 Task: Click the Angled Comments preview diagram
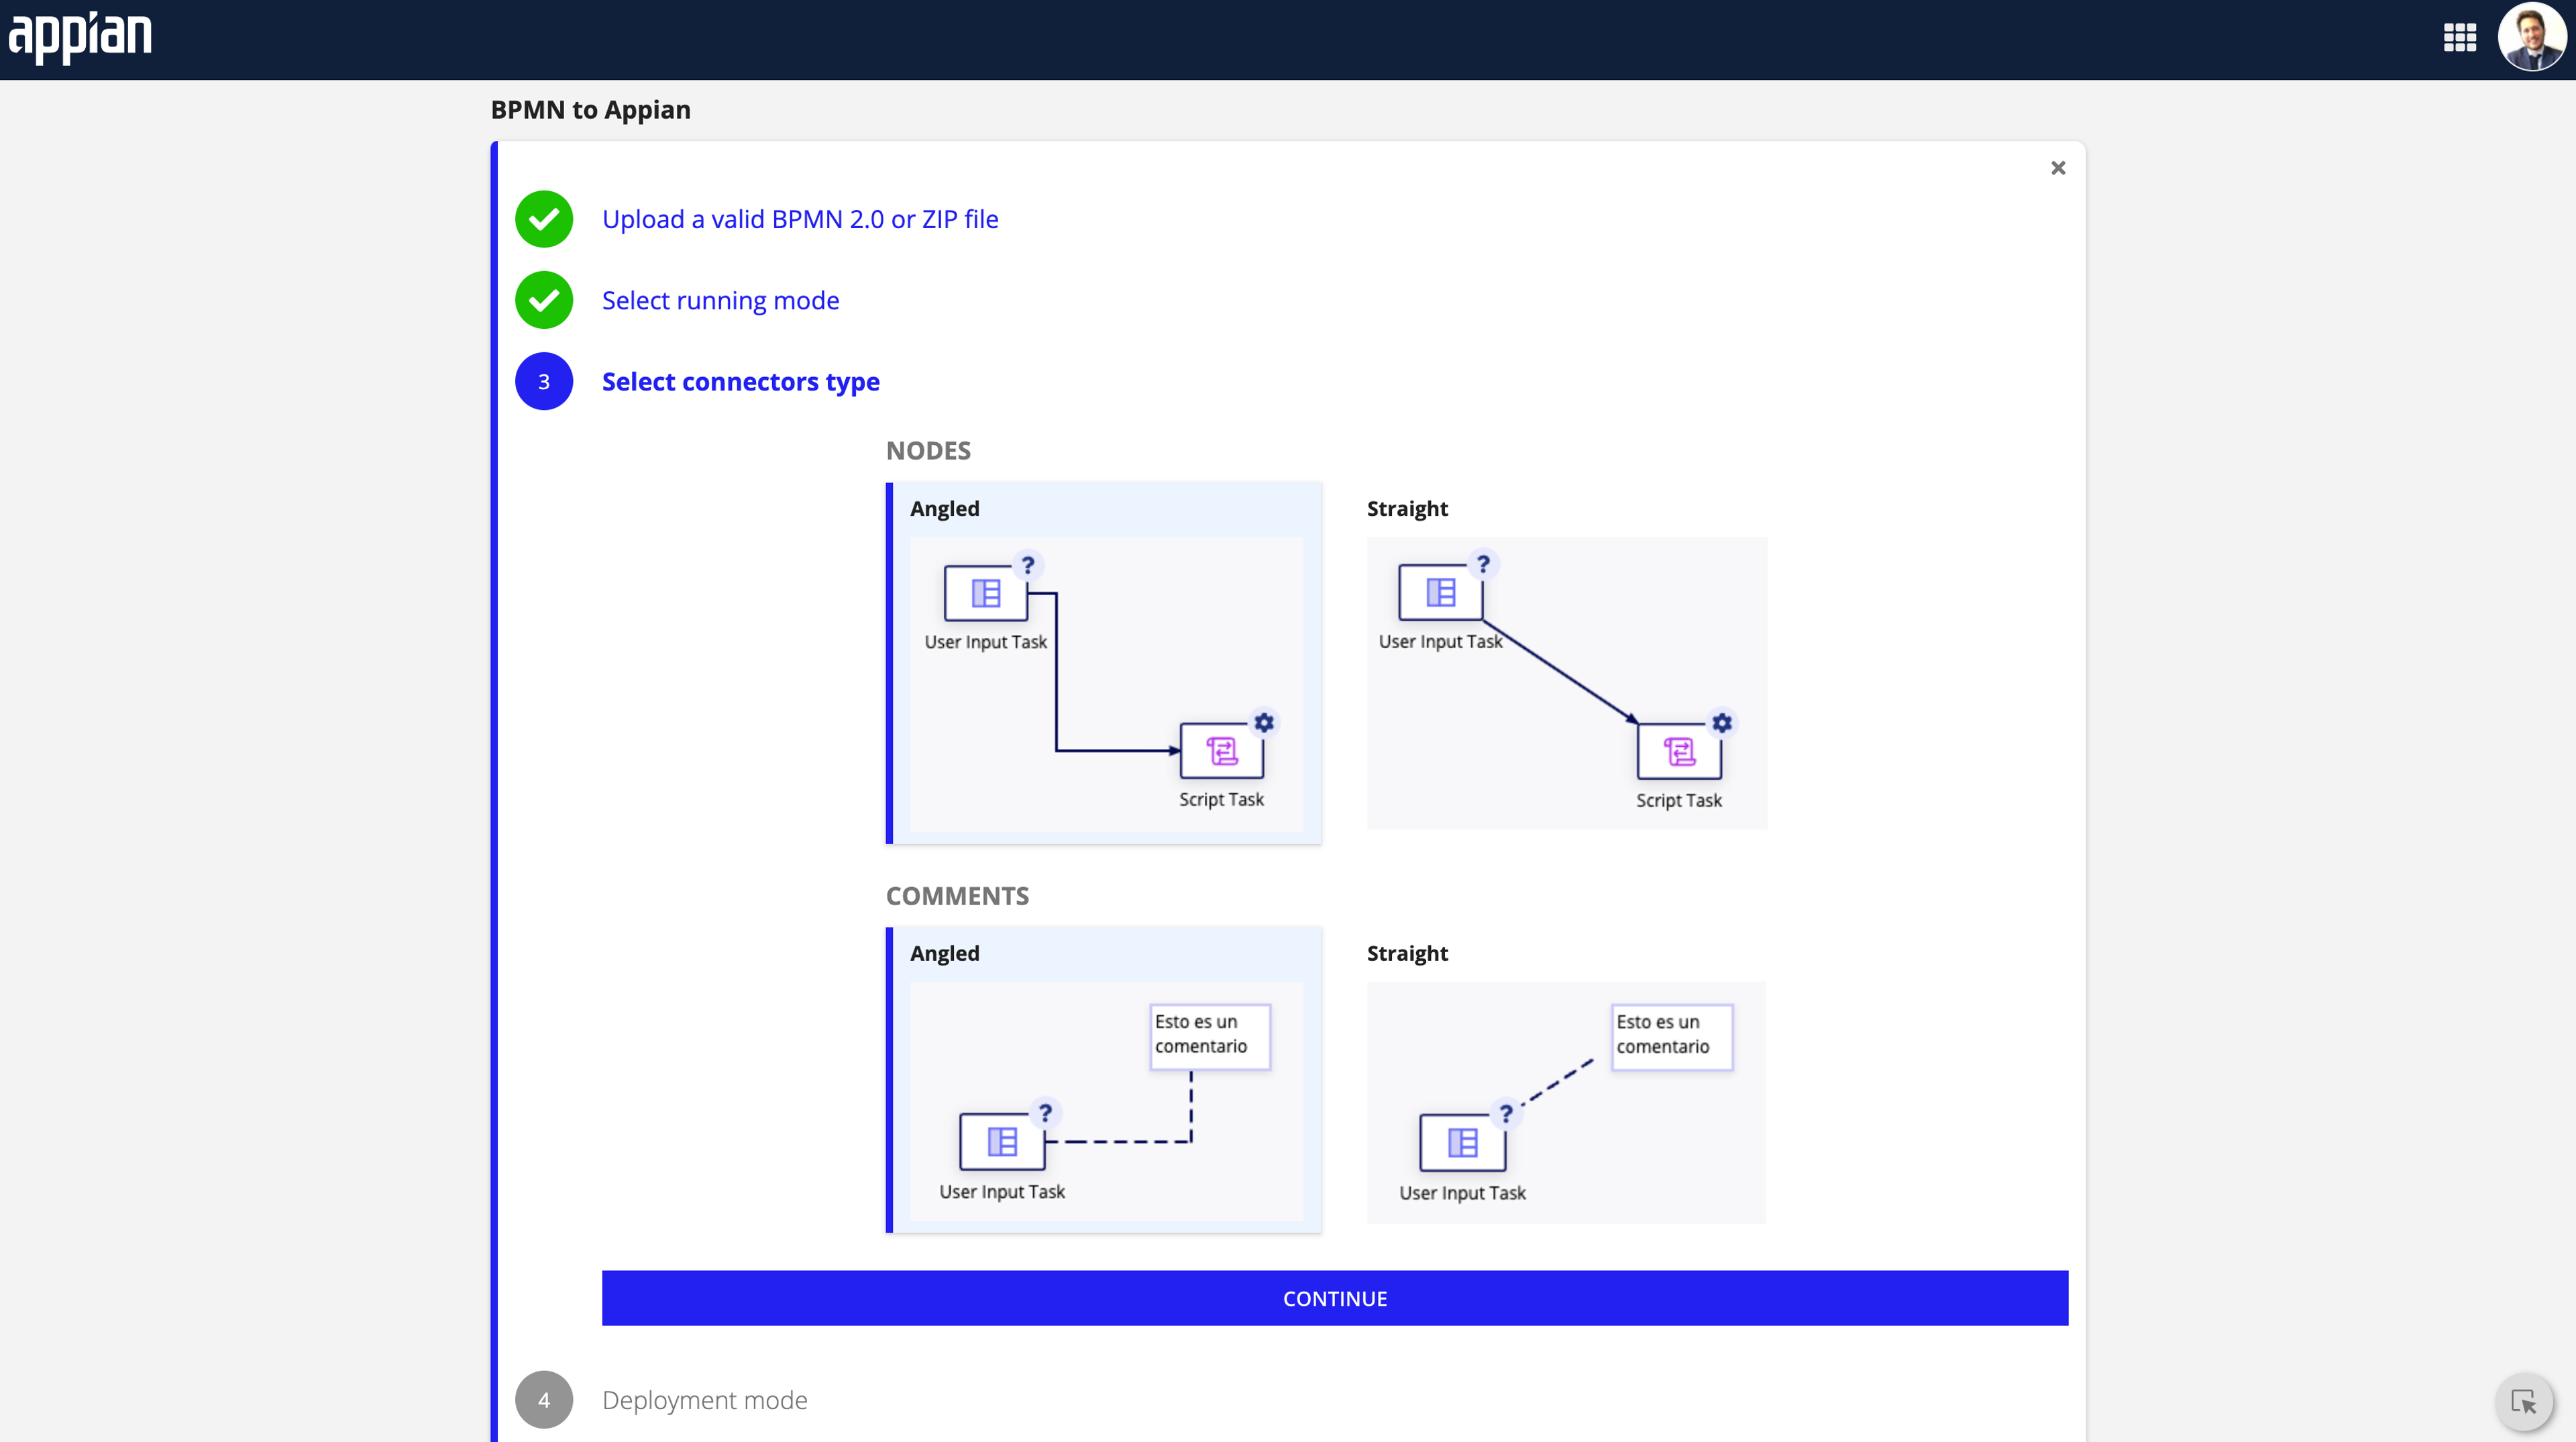1106,1102
